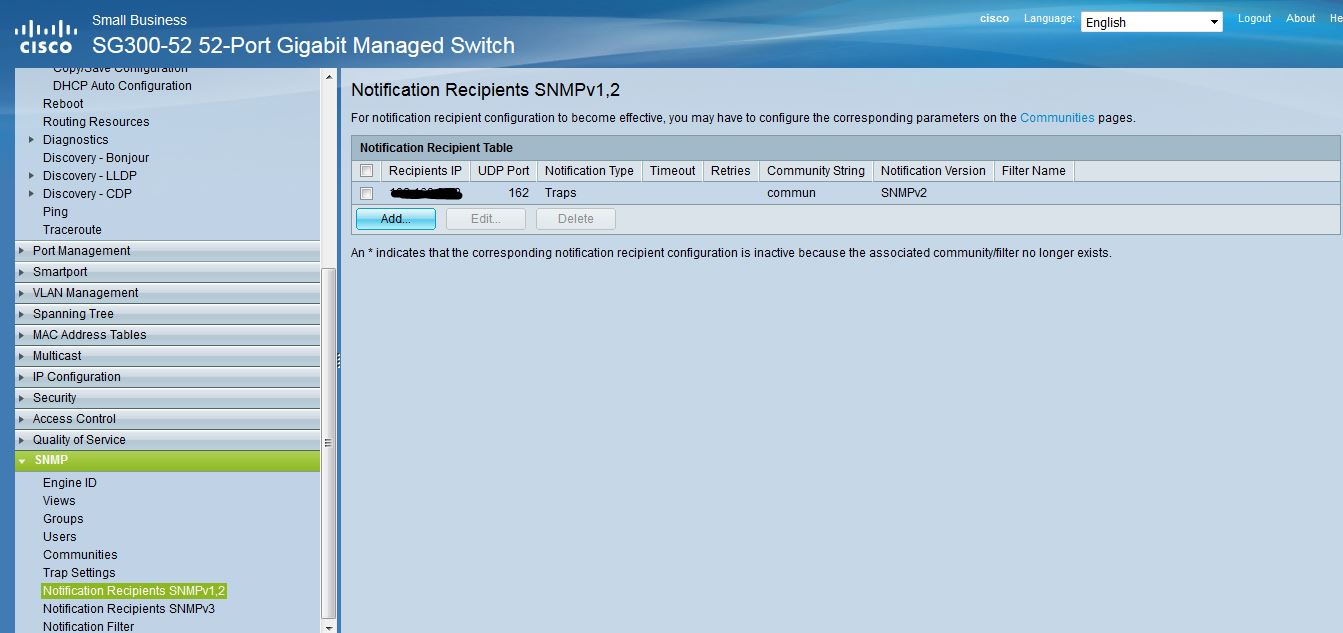Click the sidebar scrollbar up arrow

click(x=328, y=76)
